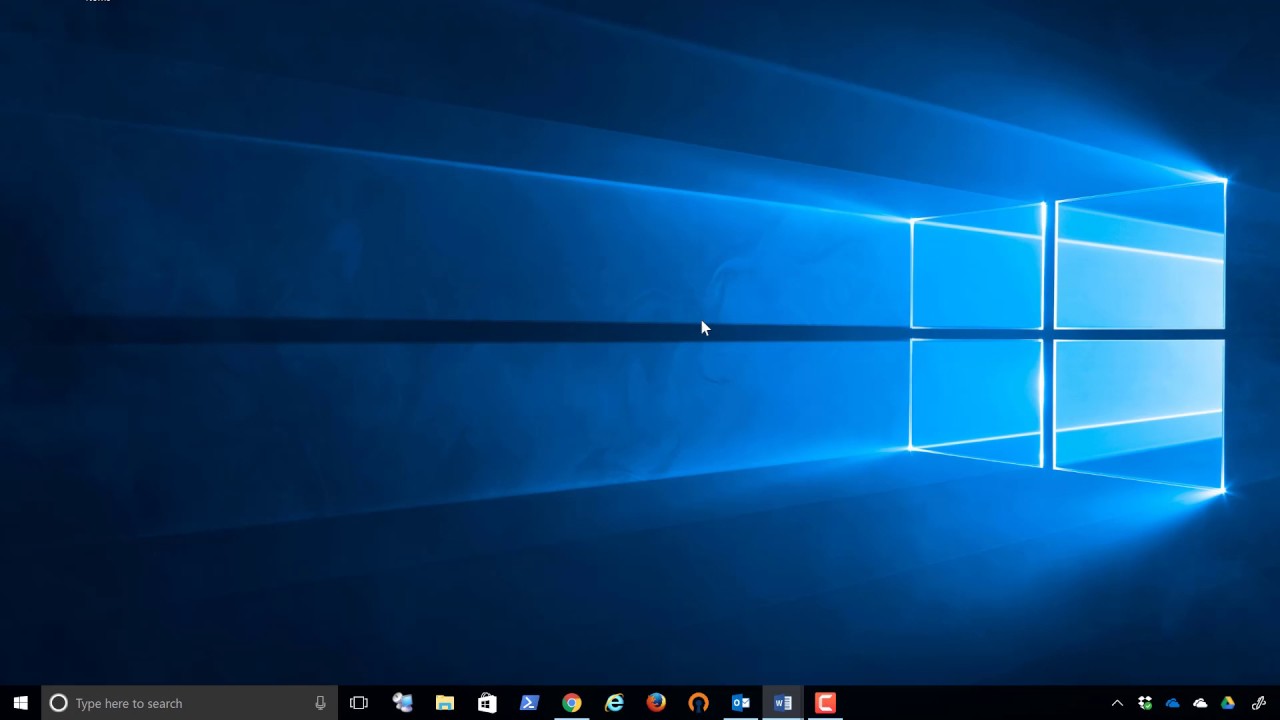The image size is (1280, 720).
Task: Open File Explorer from the taskbar
Action: pos(445,703)
